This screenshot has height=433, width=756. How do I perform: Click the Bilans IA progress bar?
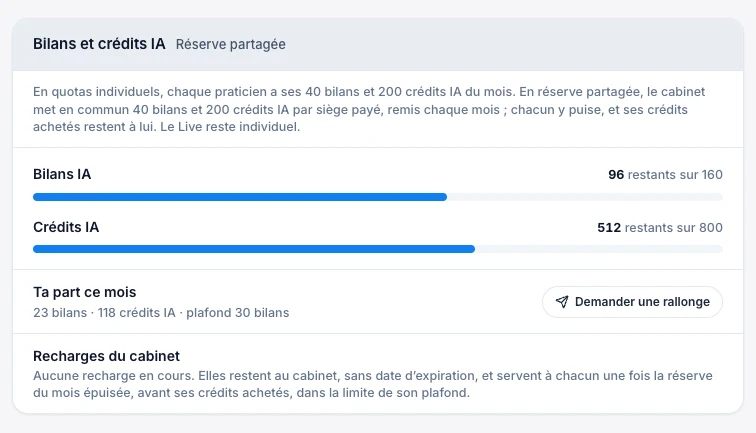pyautogui.click(x=378, y=197)
